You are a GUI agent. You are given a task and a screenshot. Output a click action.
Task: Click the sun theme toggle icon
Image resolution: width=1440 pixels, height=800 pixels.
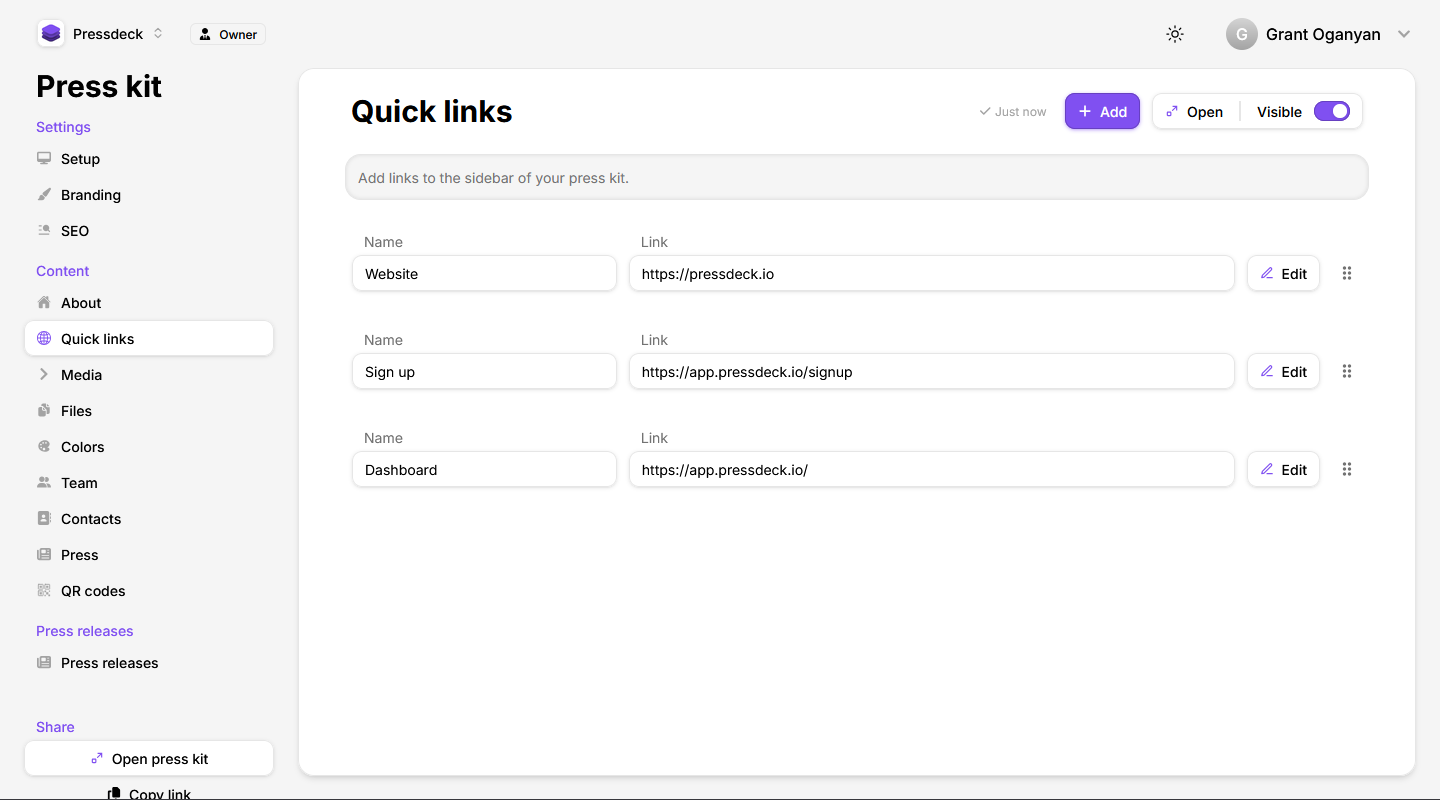tap(1175, 34)
